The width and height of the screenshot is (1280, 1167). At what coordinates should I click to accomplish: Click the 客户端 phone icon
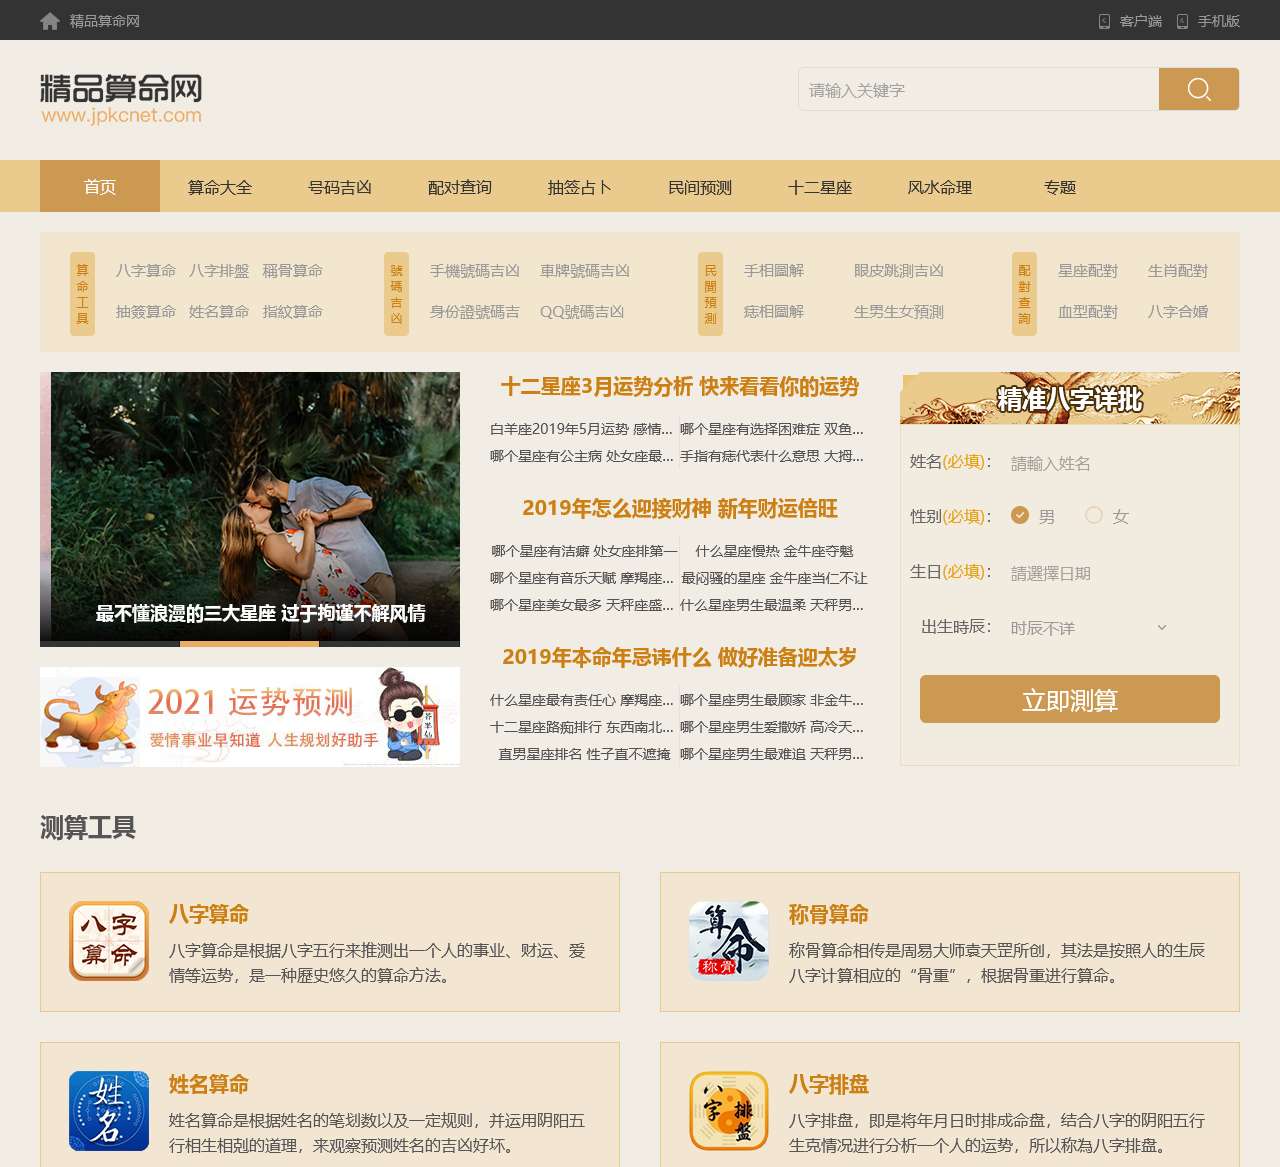click(x=1104, y=21)
